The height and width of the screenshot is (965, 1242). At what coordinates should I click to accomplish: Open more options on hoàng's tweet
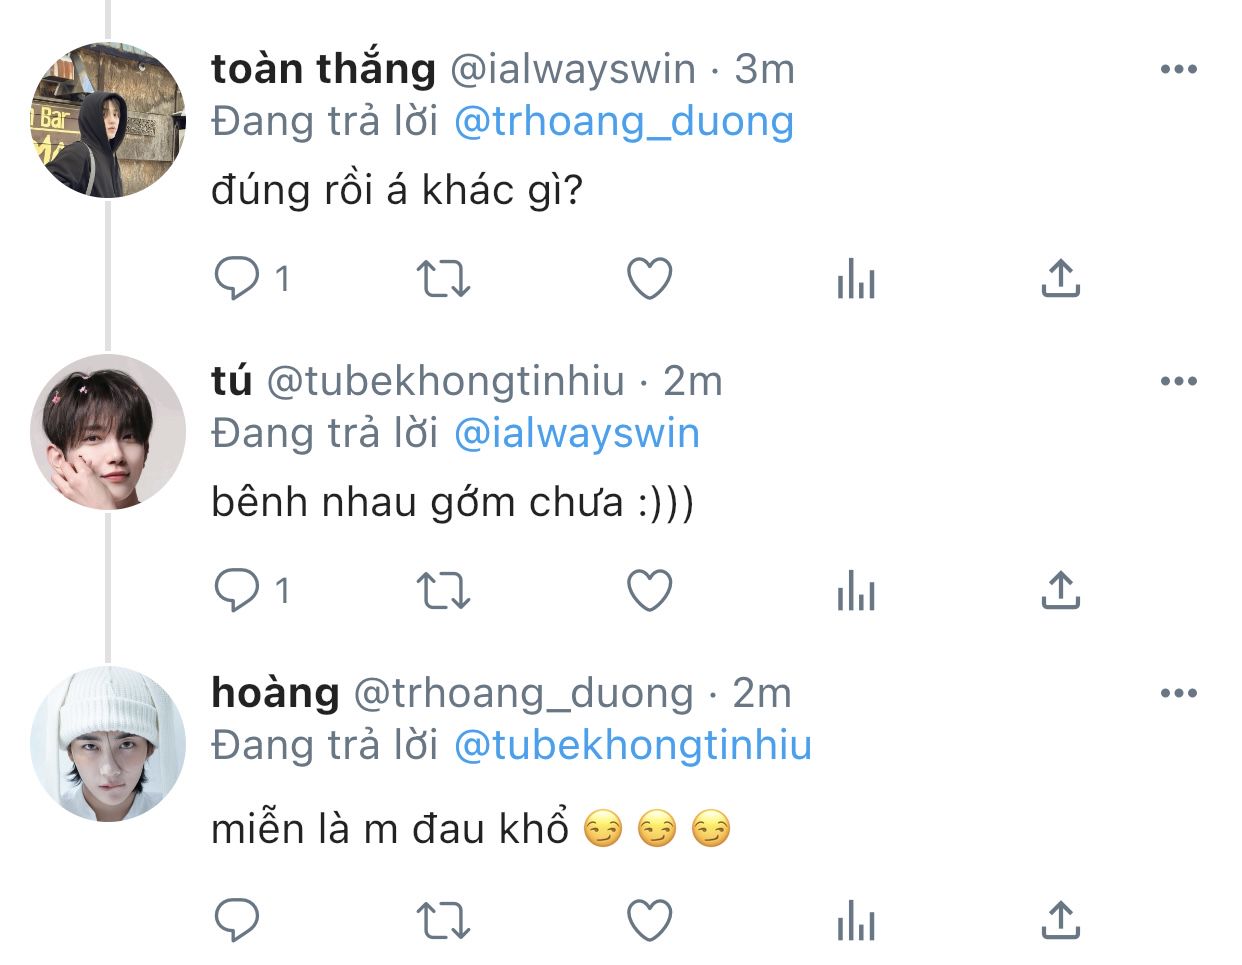1178,693
